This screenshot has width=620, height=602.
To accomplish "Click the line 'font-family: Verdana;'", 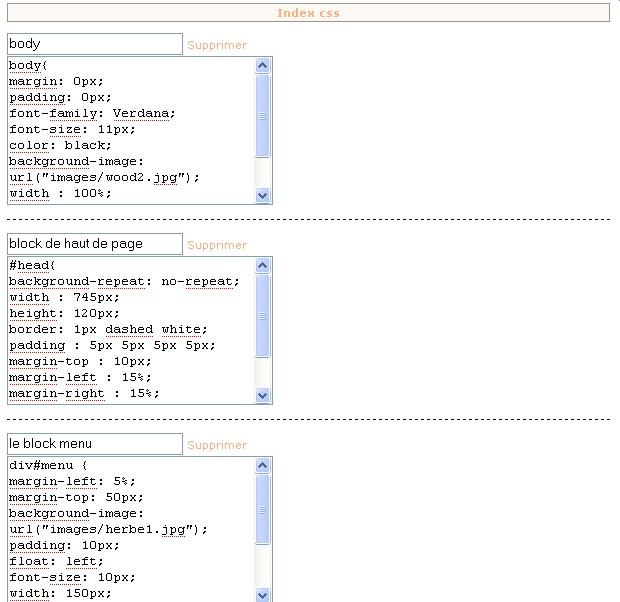I will click(92, 114).
